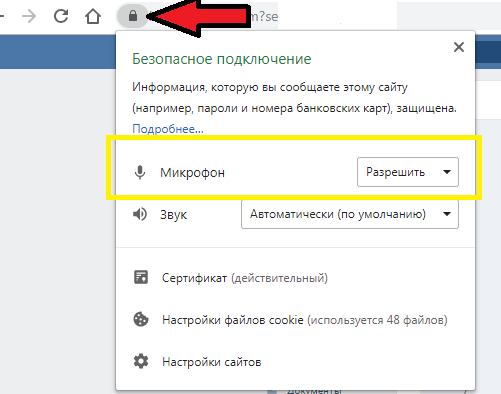Viewport: 501px width, 394px height.
Task: Click the microphone icon
Action: pyautogui.click(x=140, y=172)
